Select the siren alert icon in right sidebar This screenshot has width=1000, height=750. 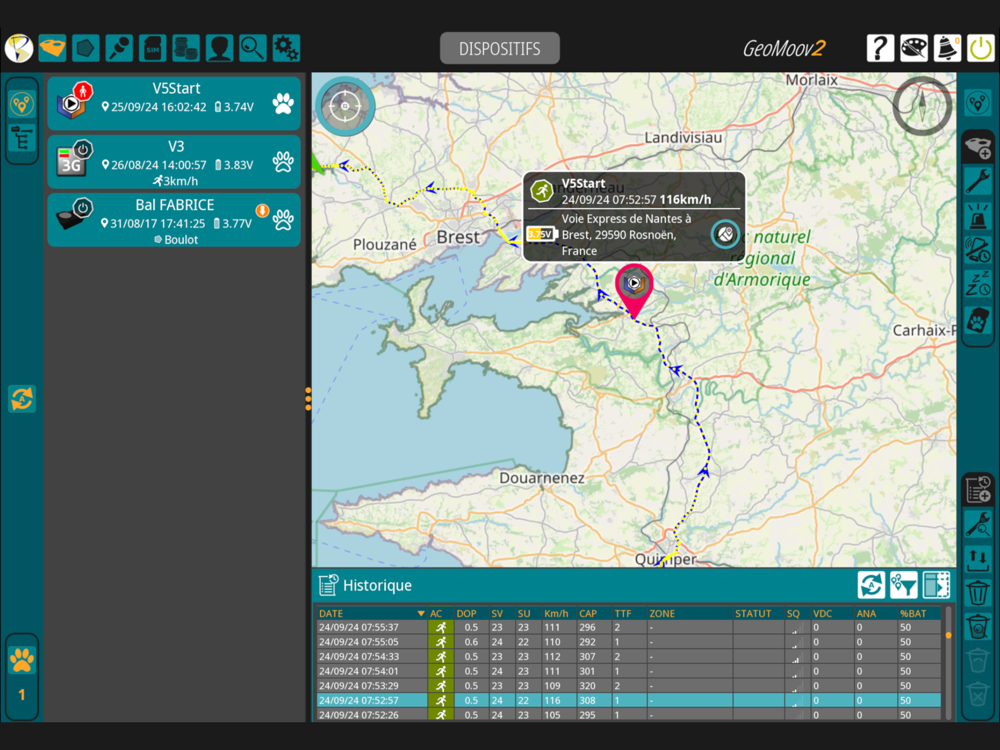tap(977, 215)
